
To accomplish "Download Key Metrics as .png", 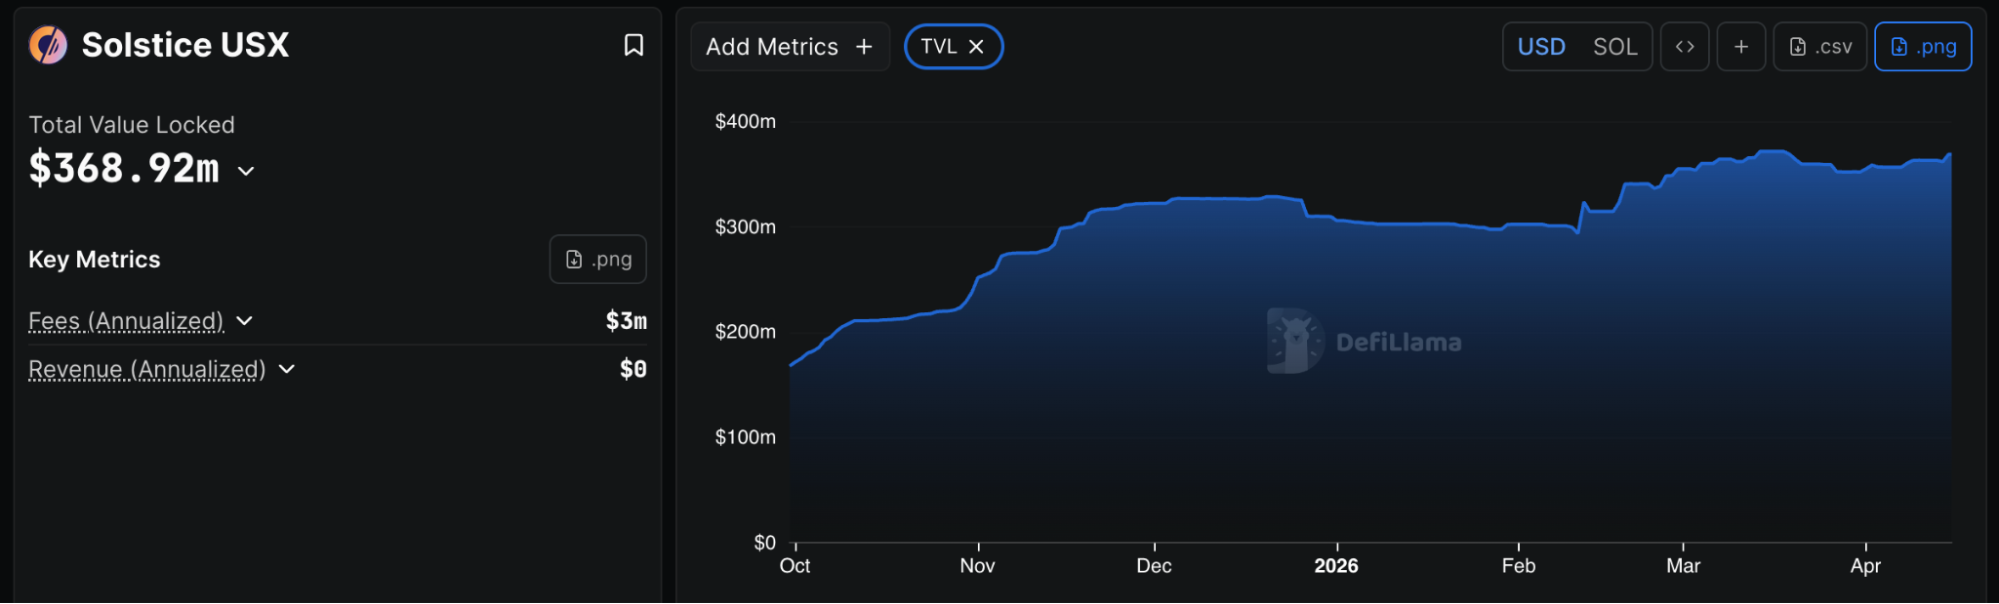I will pyautogui.click(x=598, y=260).
